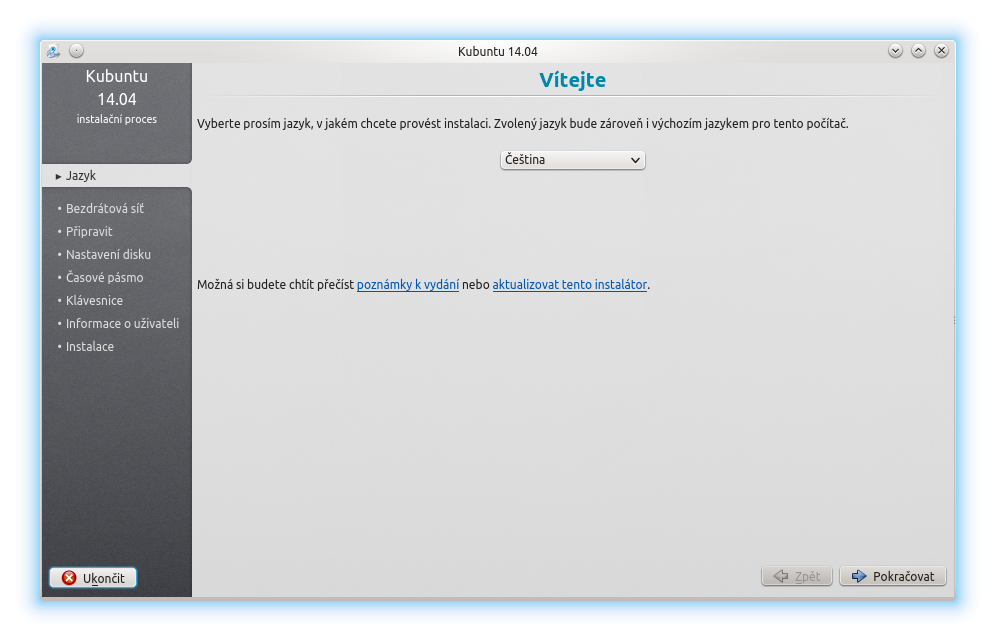This screenshot has width=996, height=641.
Task: Select the Nastavení disku step
Action: coord(108,255)
